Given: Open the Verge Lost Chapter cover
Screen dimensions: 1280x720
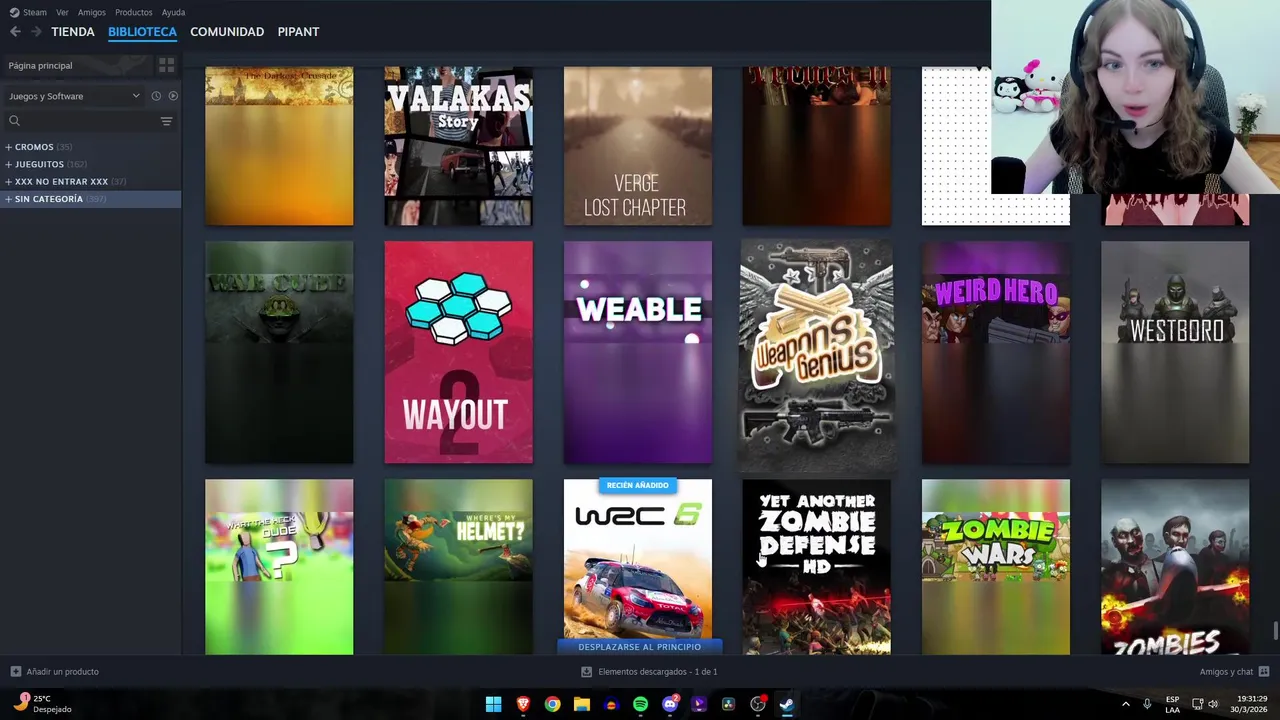Looking at the screenshot, I should pyautogui.click(x=638, y=146).
